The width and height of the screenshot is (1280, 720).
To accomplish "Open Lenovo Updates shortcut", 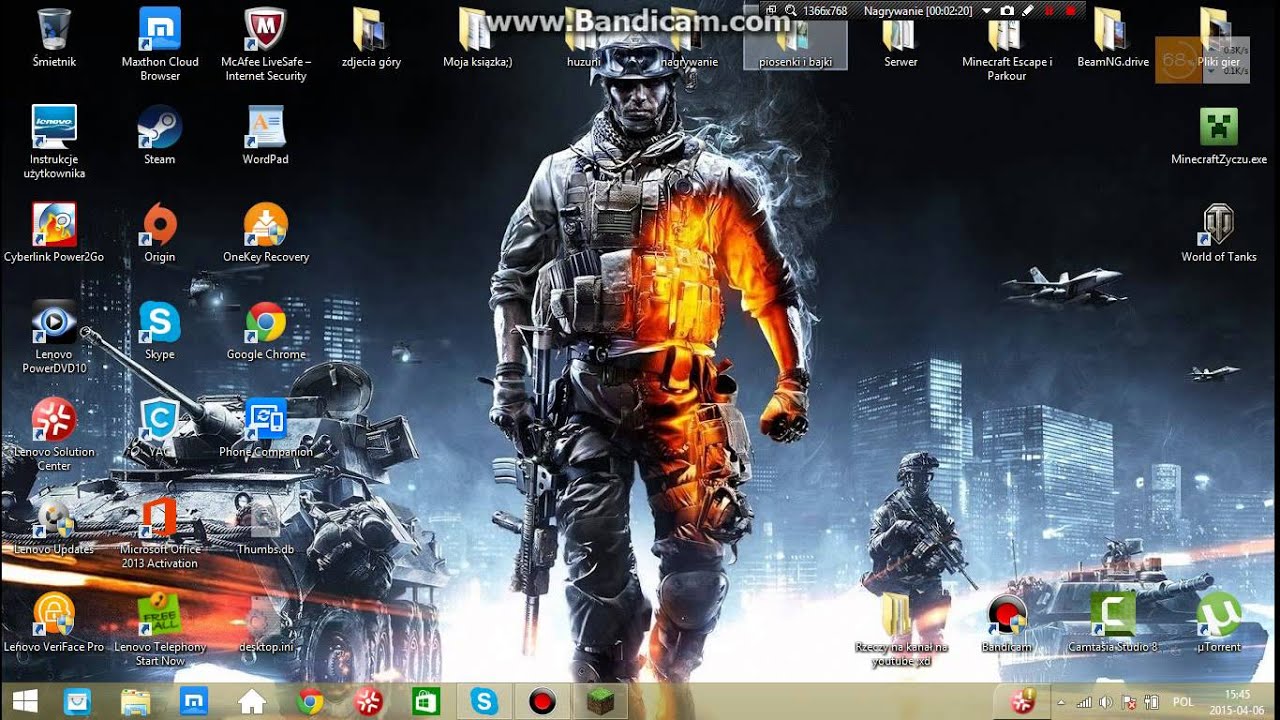I will tap(54, 526).
